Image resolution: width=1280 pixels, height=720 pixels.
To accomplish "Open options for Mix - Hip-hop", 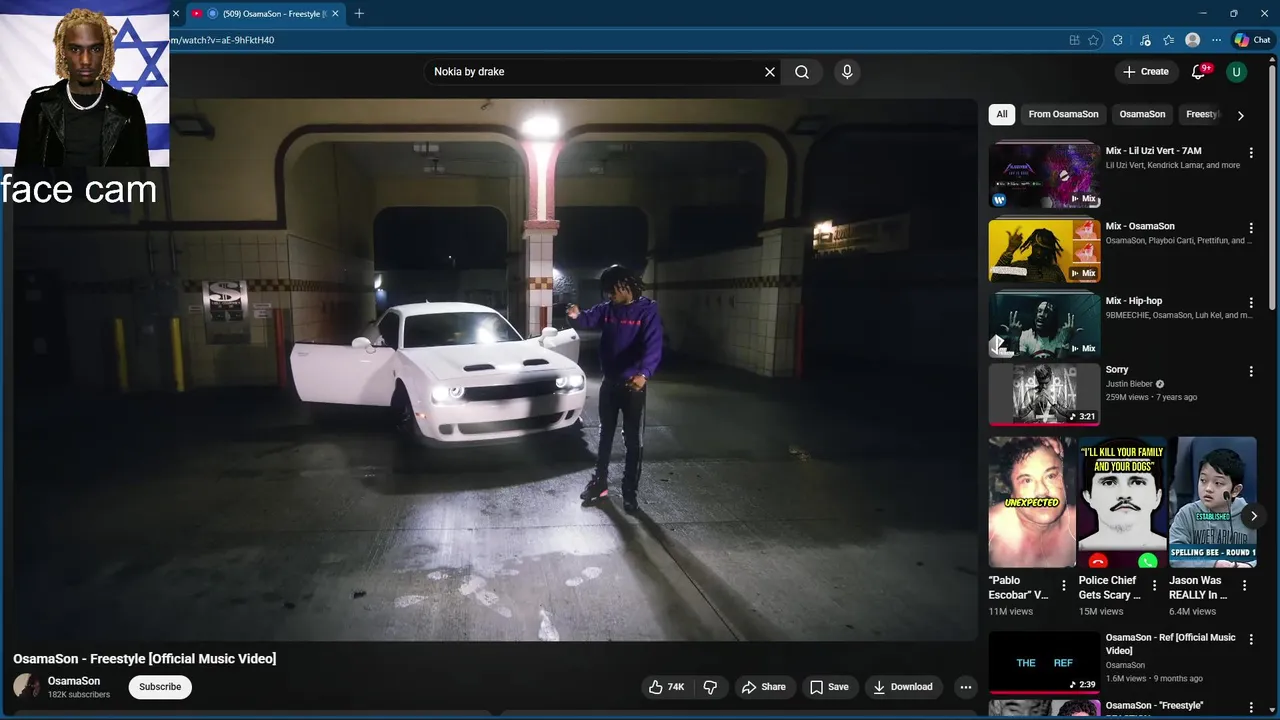I will pyautogui.click(x=1250, y=302).
